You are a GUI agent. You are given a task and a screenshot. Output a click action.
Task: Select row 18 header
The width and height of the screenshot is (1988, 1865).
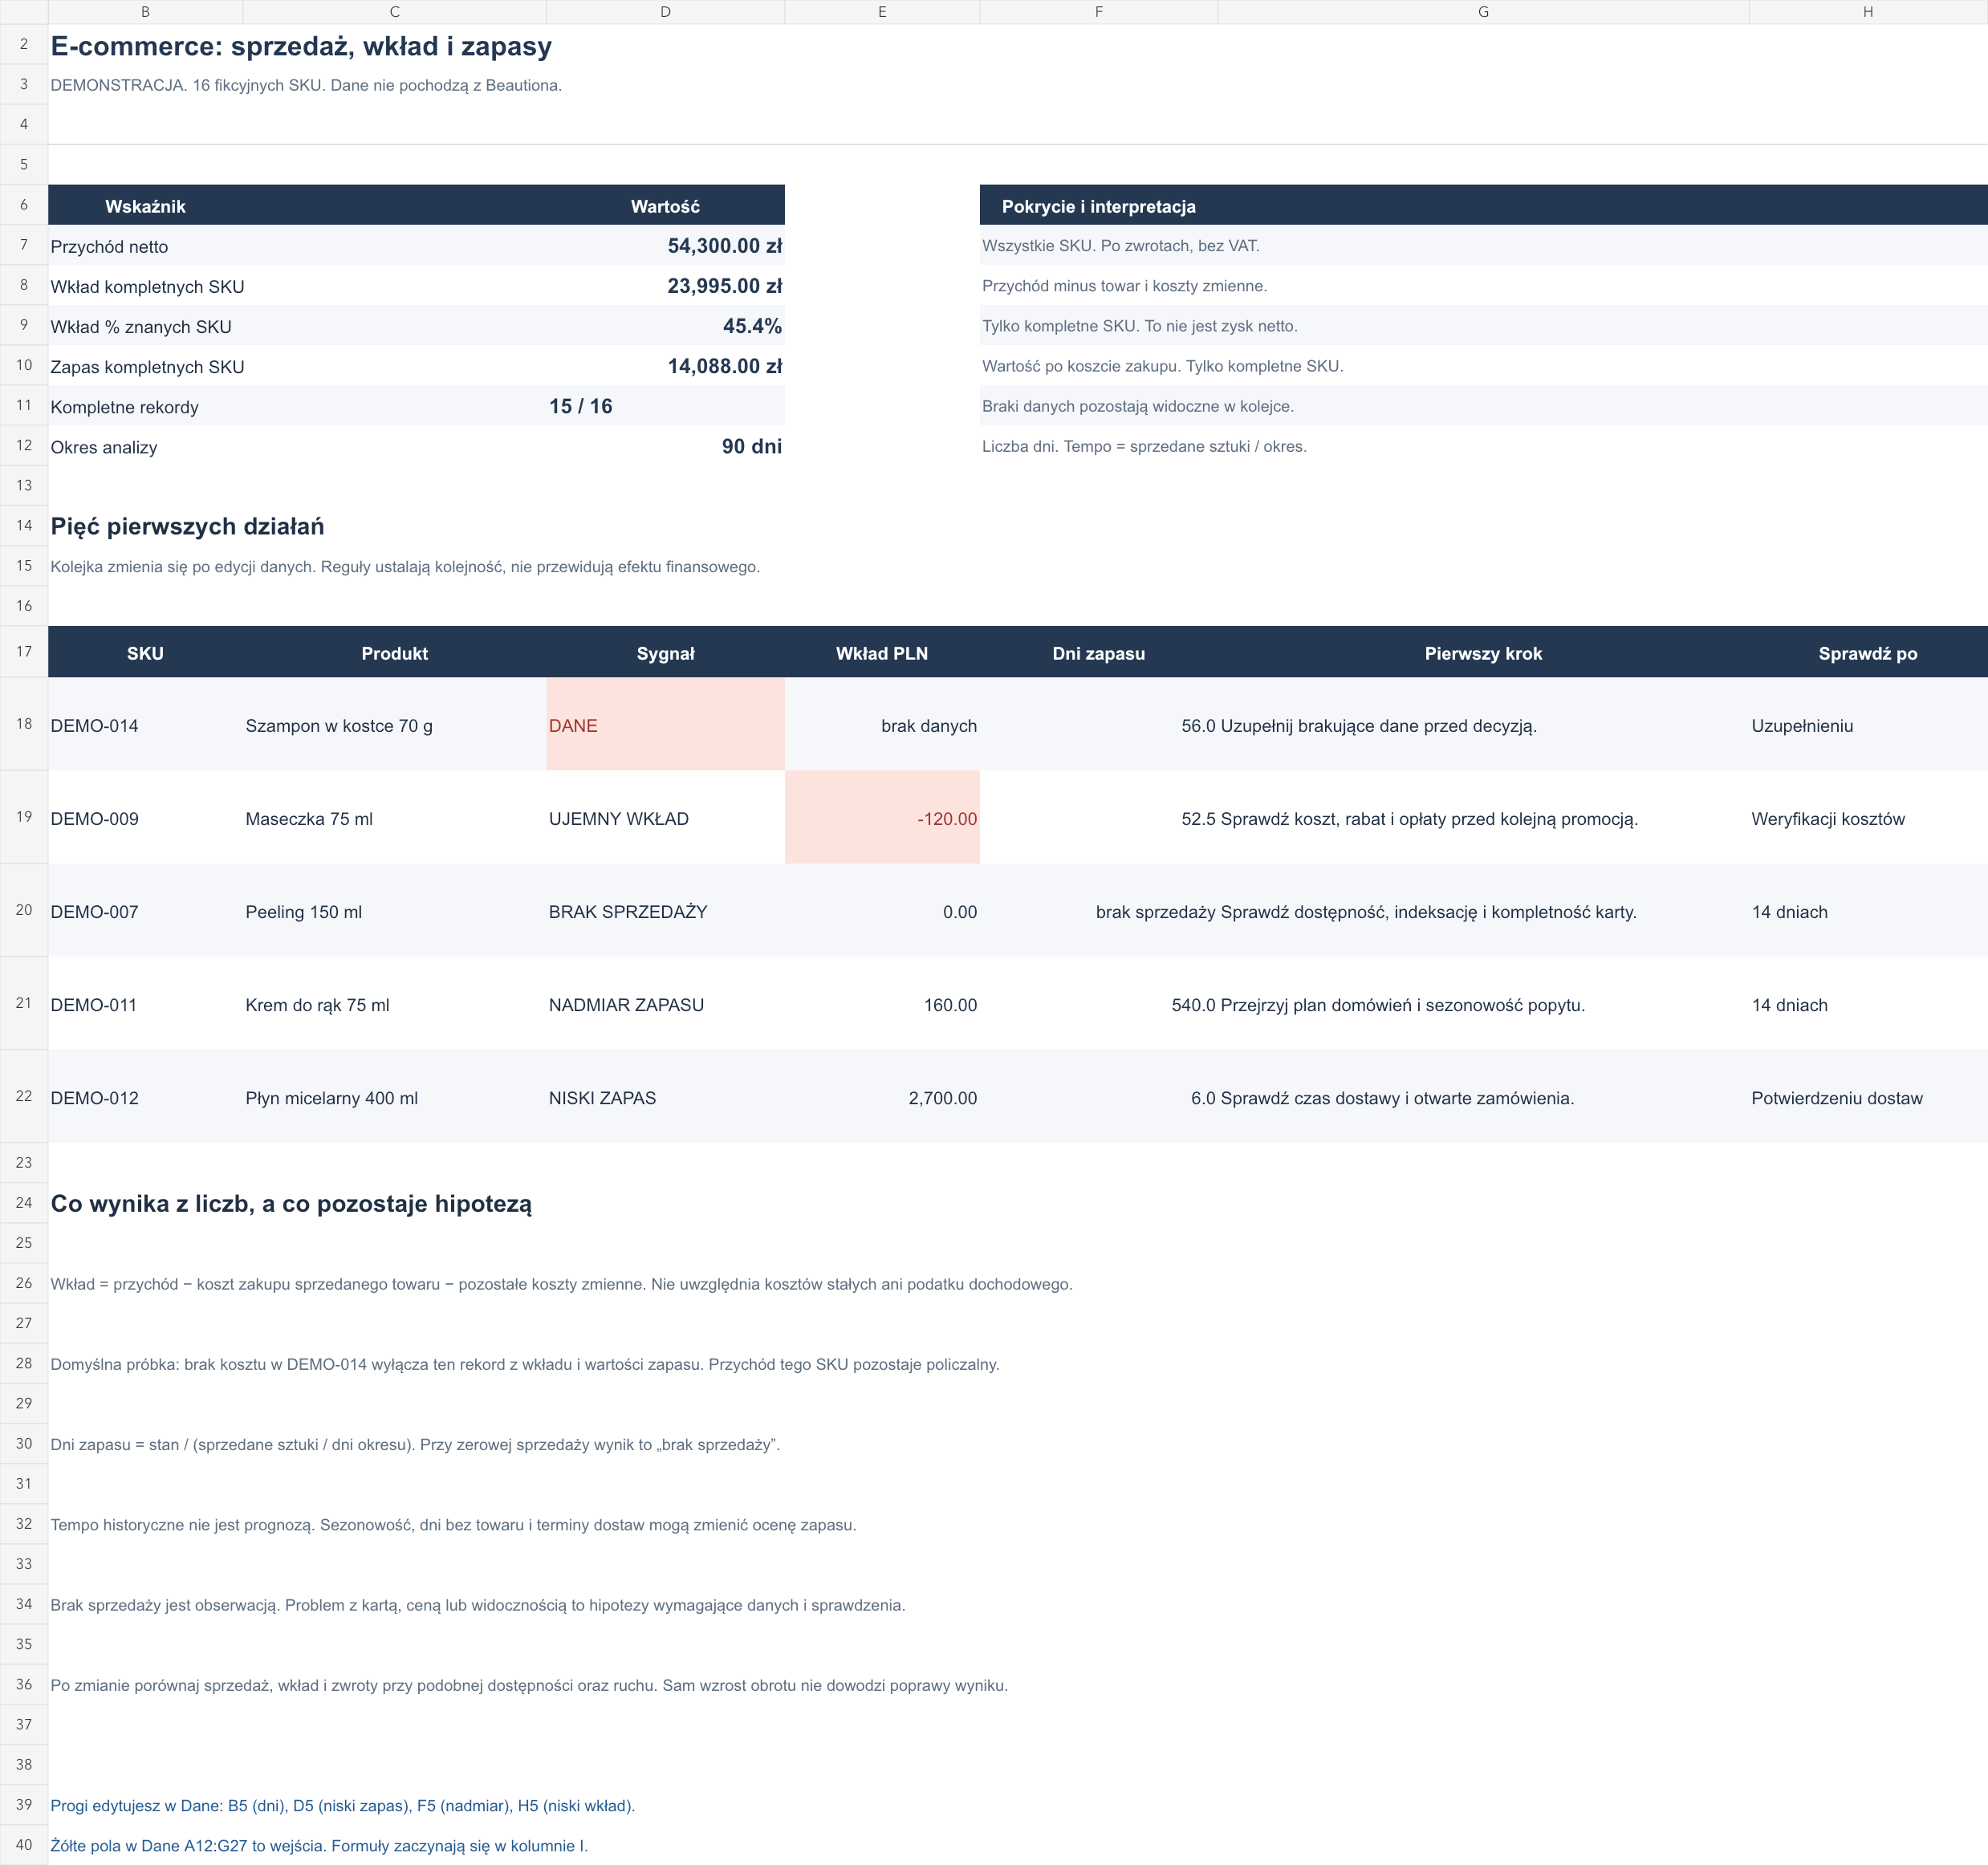pyautogui.click(x=24, y=723)
